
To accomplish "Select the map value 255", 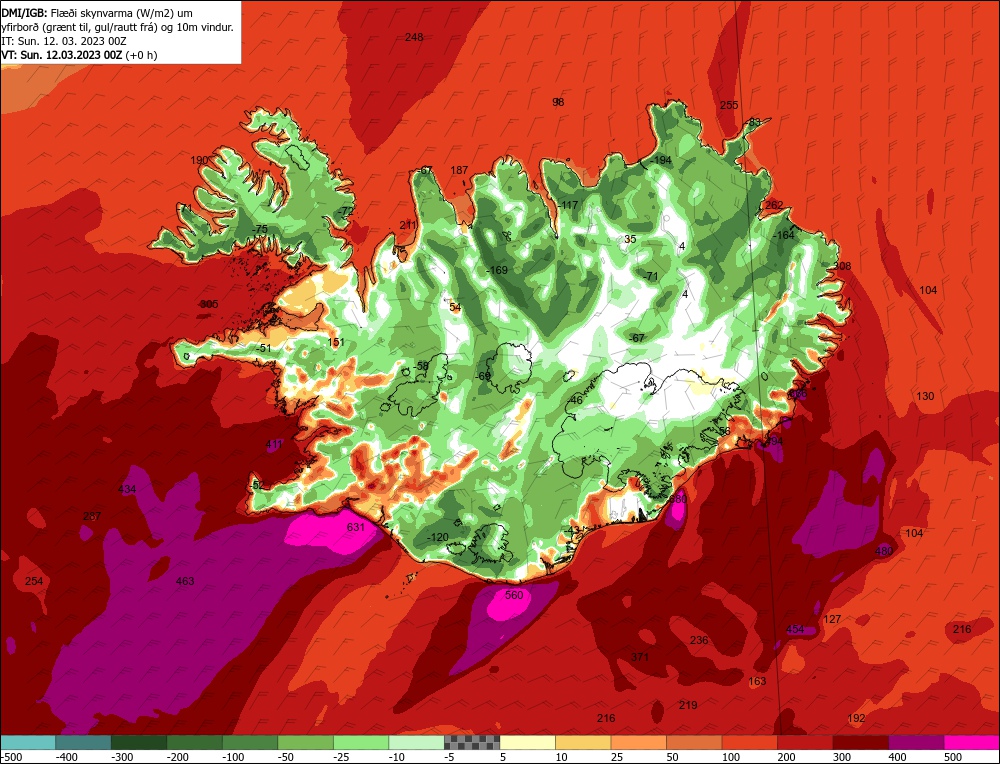I will (x=729, y=105).
